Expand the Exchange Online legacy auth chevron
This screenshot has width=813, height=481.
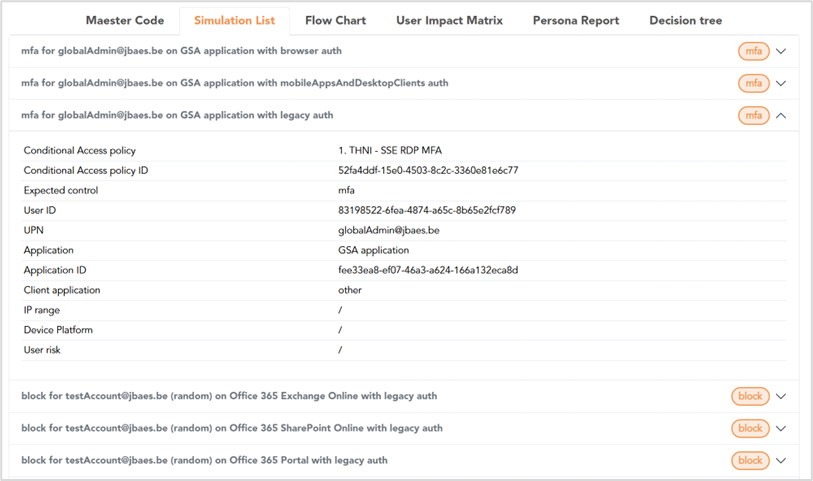tap(781, 397)
